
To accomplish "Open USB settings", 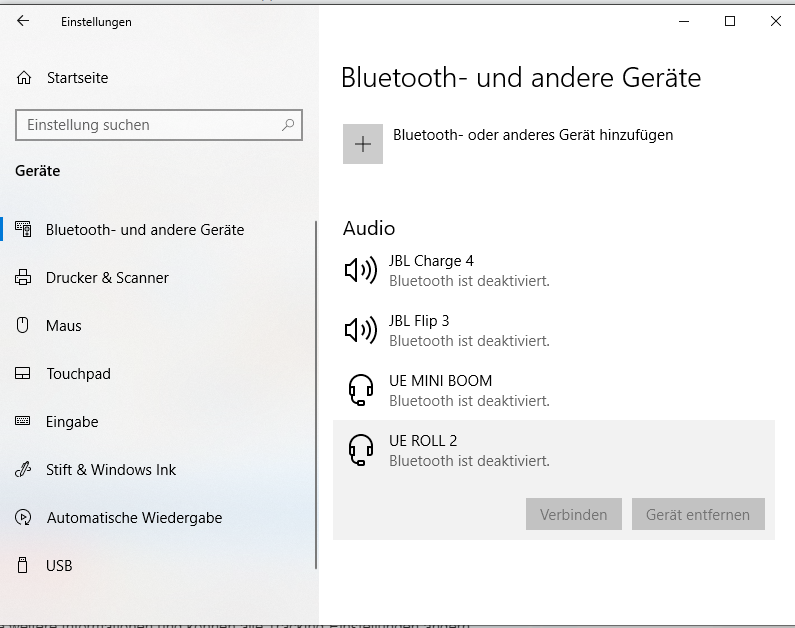I will [x=59, y=566].
